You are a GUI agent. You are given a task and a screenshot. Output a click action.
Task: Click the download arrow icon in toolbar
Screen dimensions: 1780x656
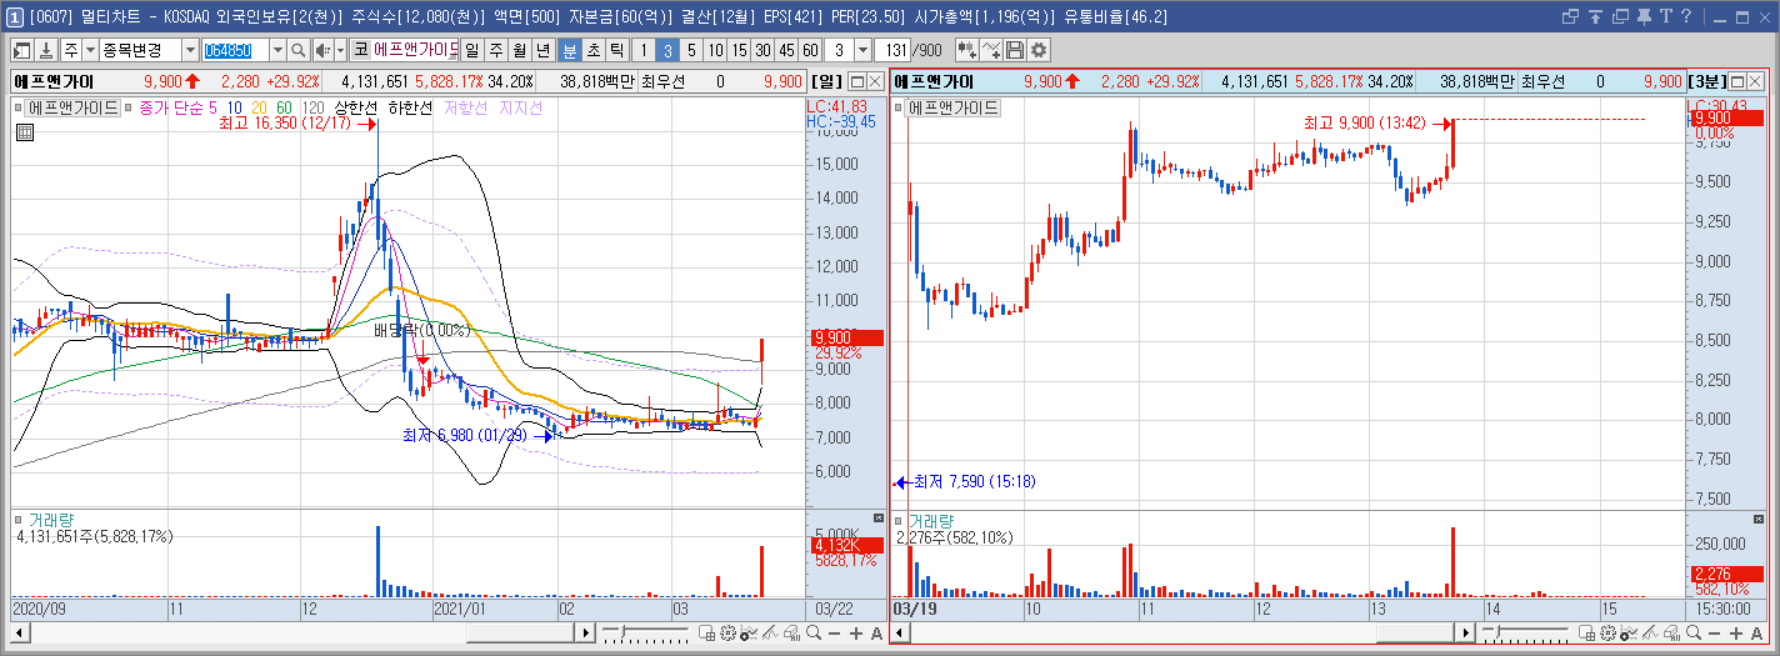pos(46,50)
